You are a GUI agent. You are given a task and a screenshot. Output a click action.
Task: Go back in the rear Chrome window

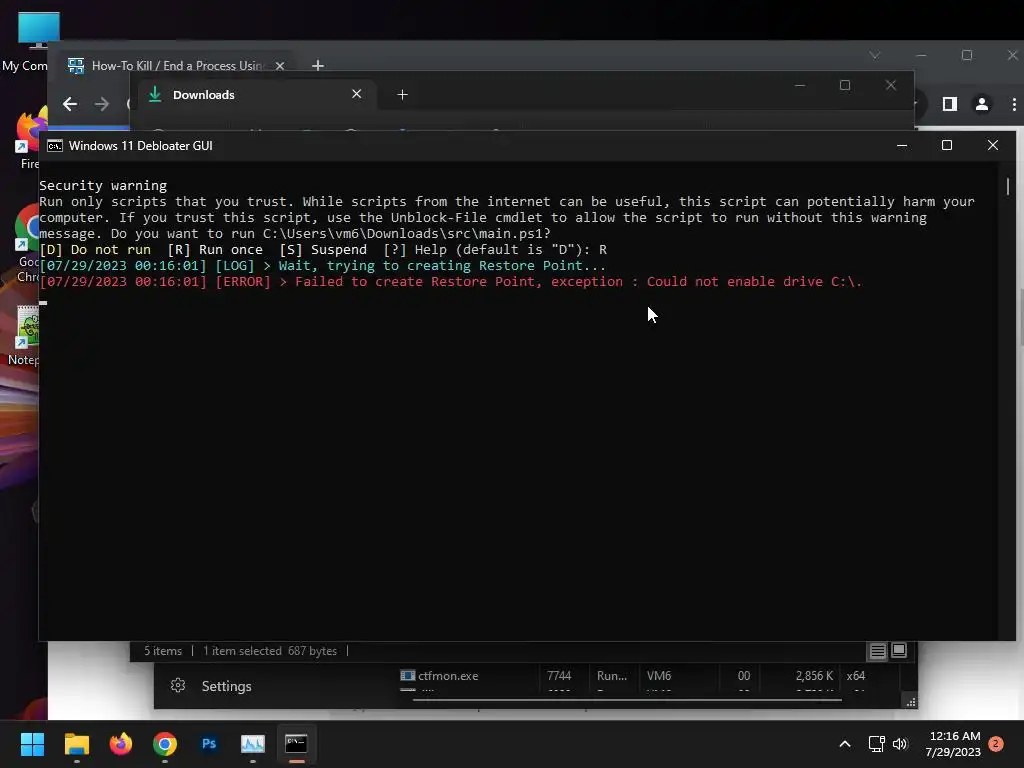70,104
